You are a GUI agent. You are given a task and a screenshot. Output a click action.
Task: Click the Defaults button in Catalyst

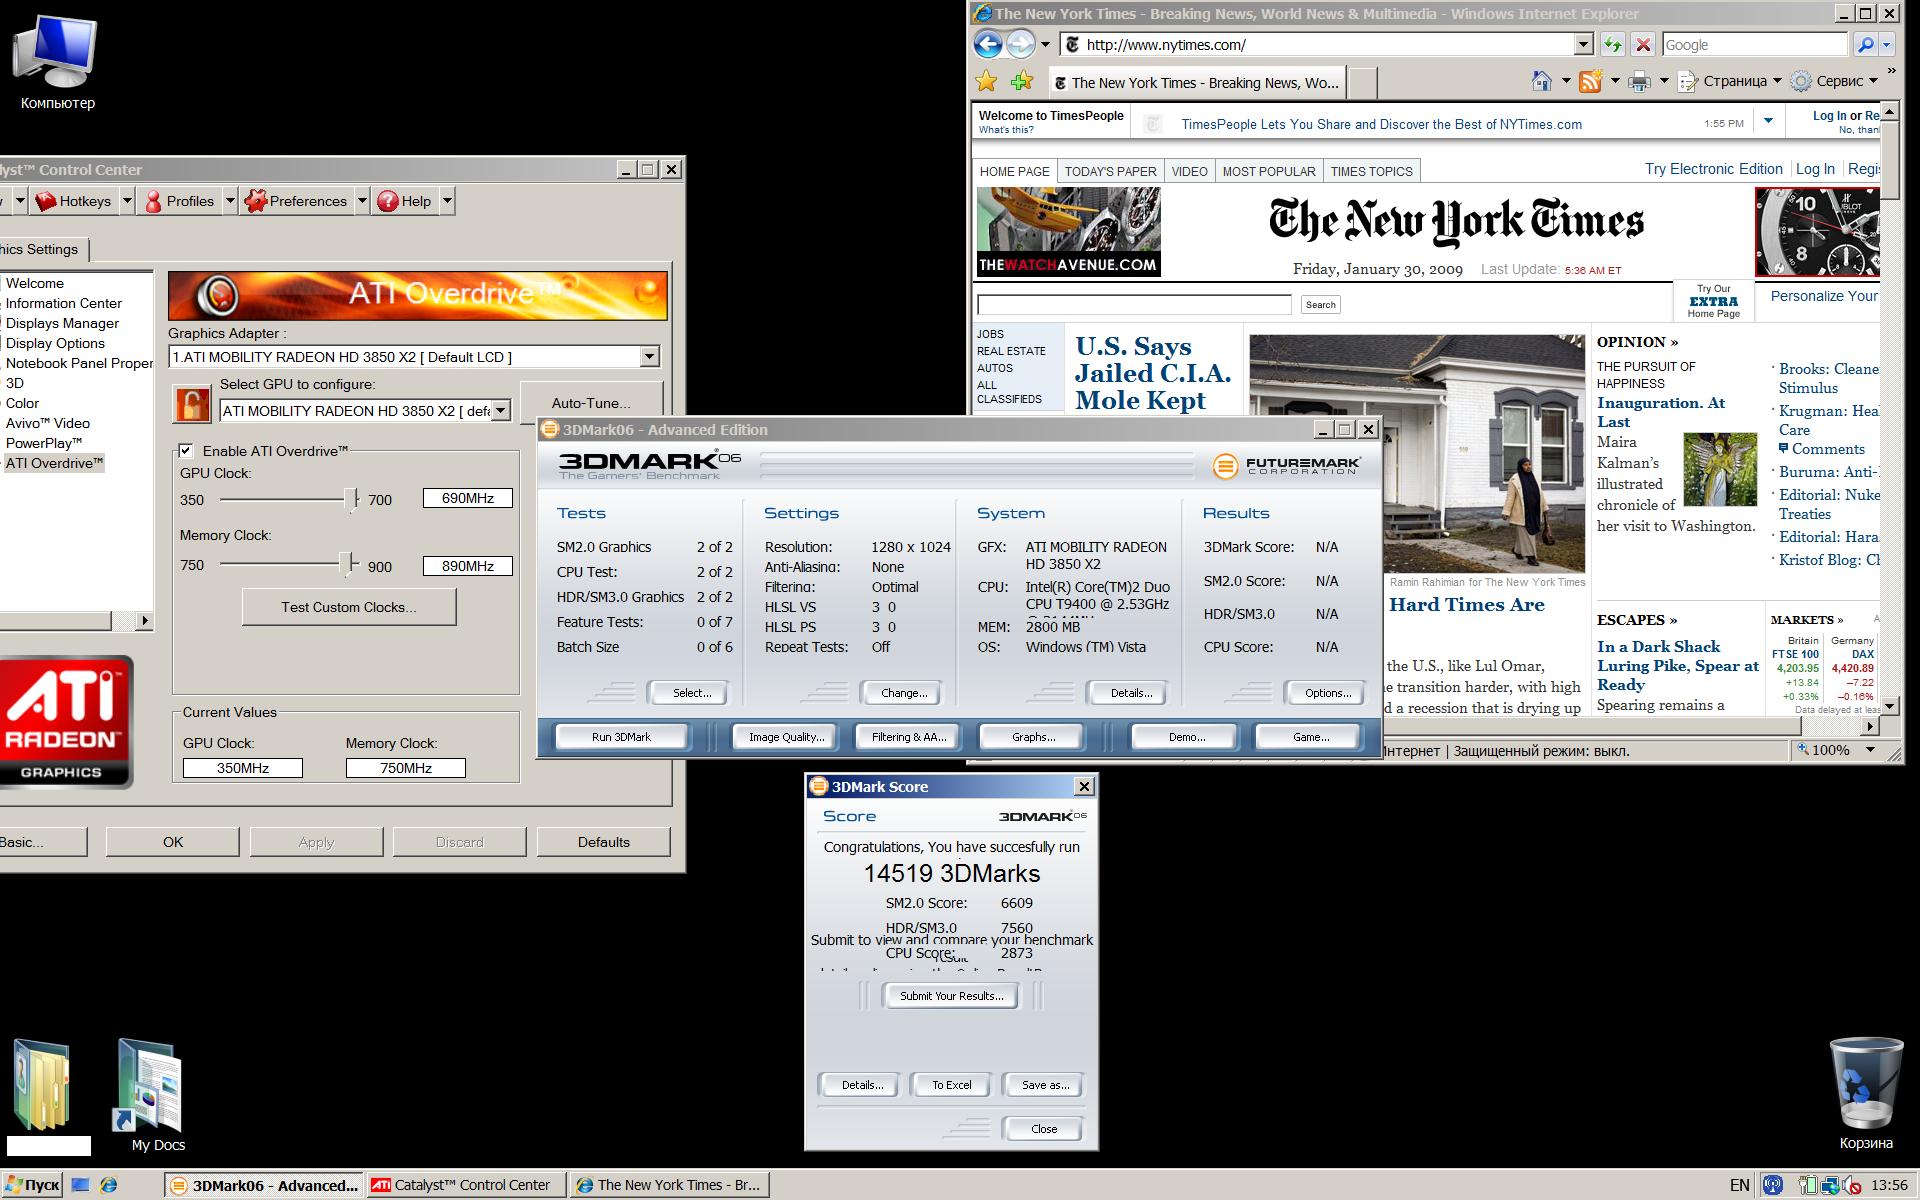tap(603, 842)
